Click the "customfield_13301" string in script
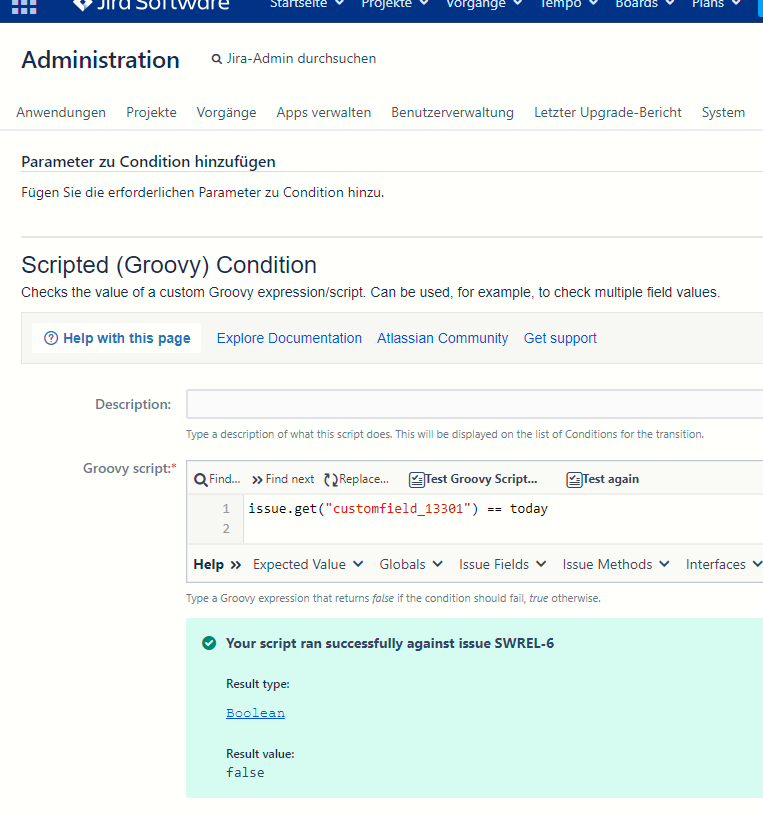 [398, 509]
